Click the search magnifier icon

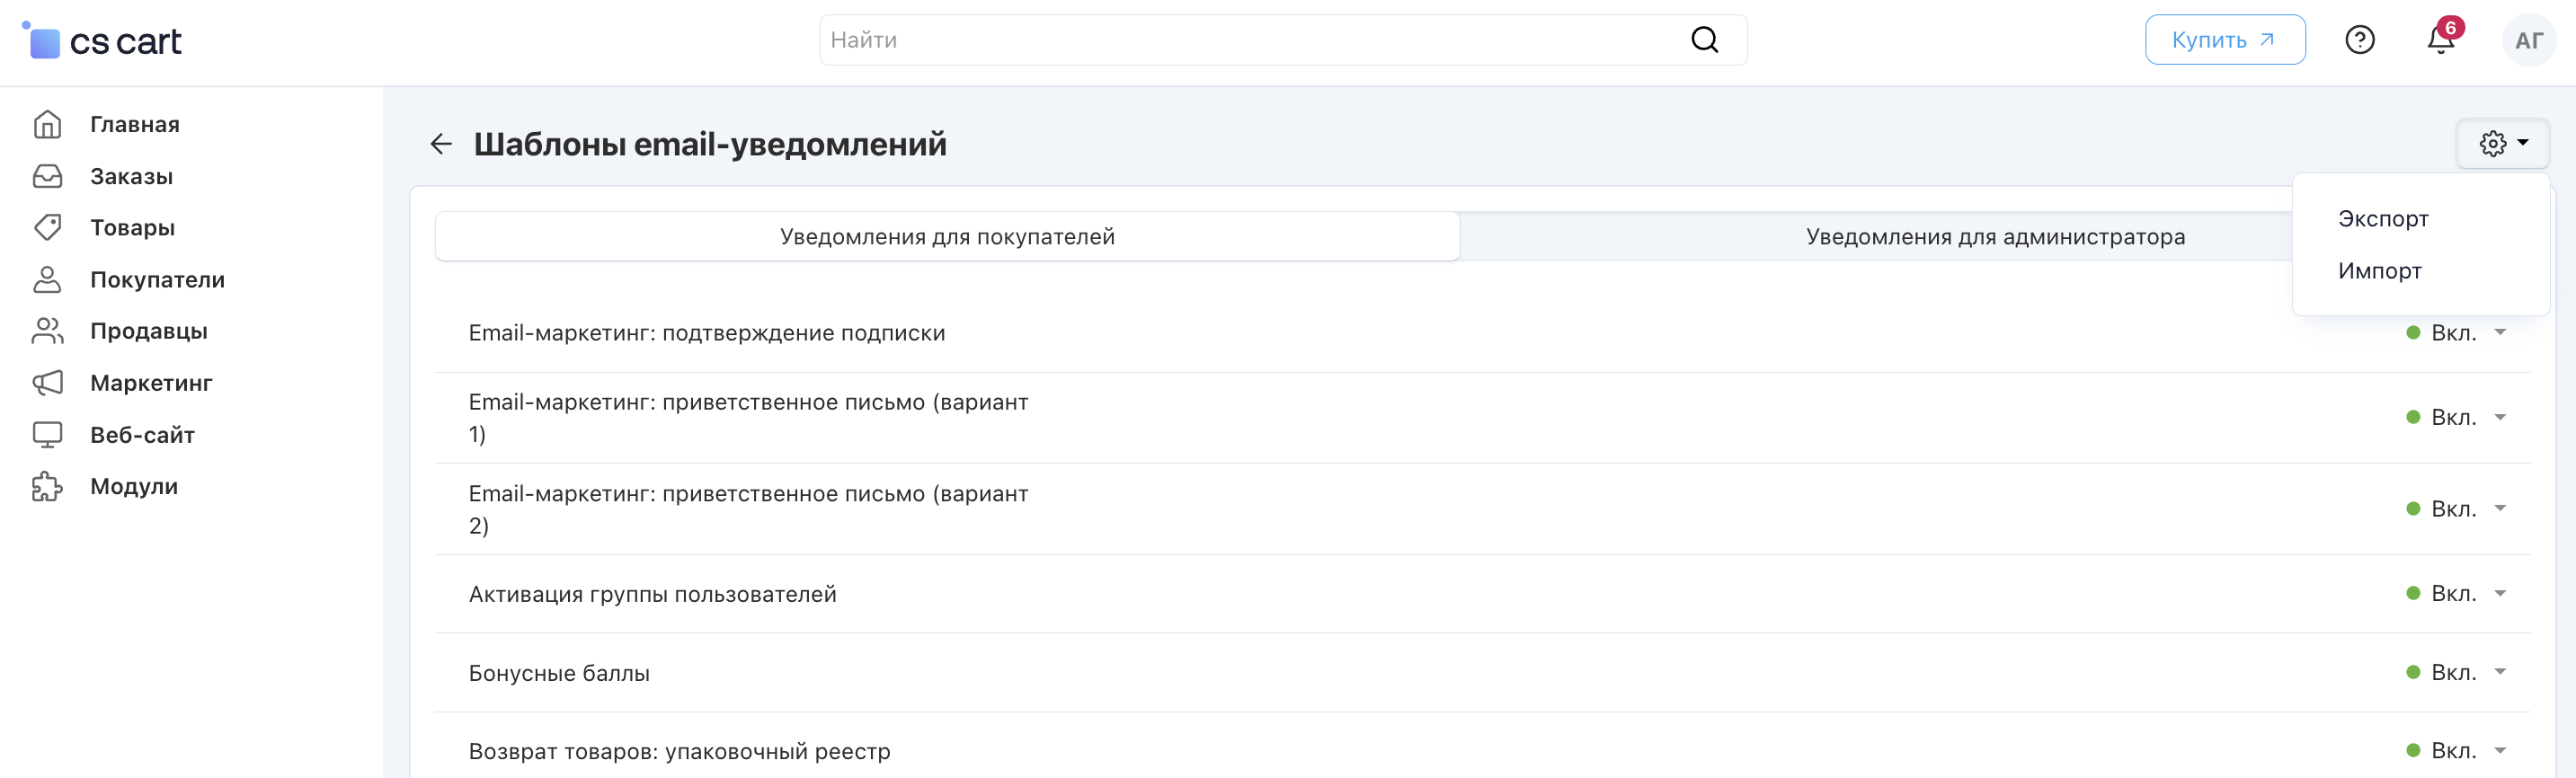1704,40
